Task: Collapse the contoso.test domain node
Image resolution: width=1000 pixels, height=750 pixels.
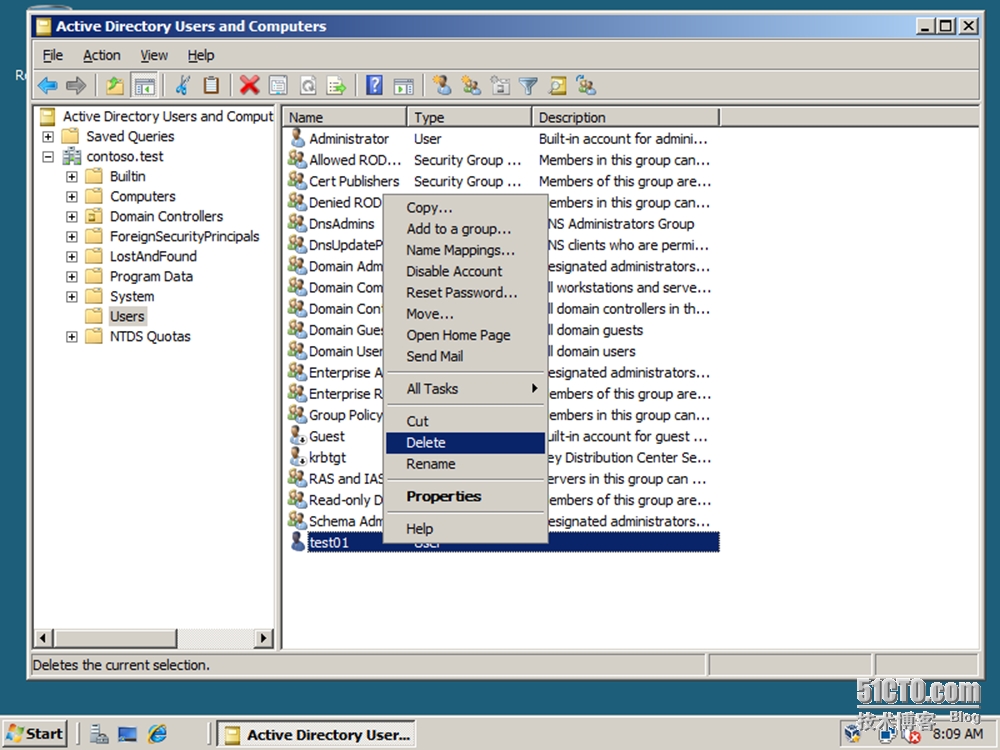Action: point(48,156)
